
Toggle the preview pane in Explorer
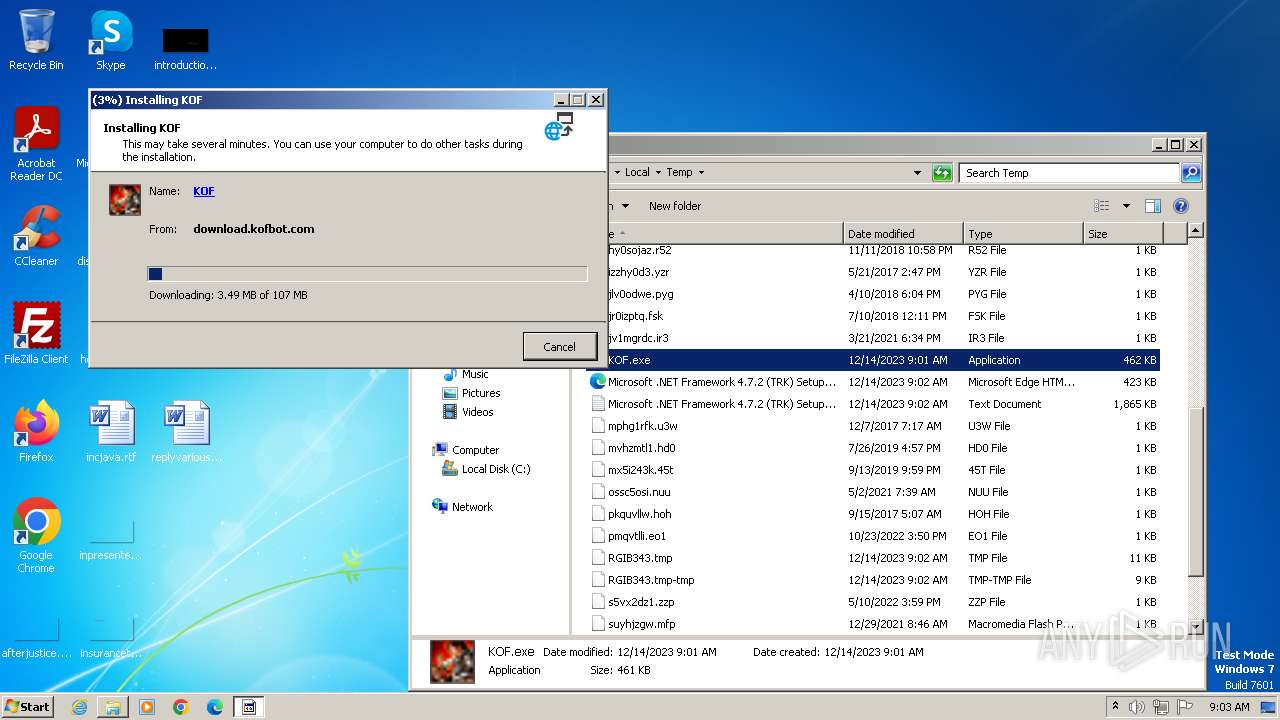(1153, 206)
